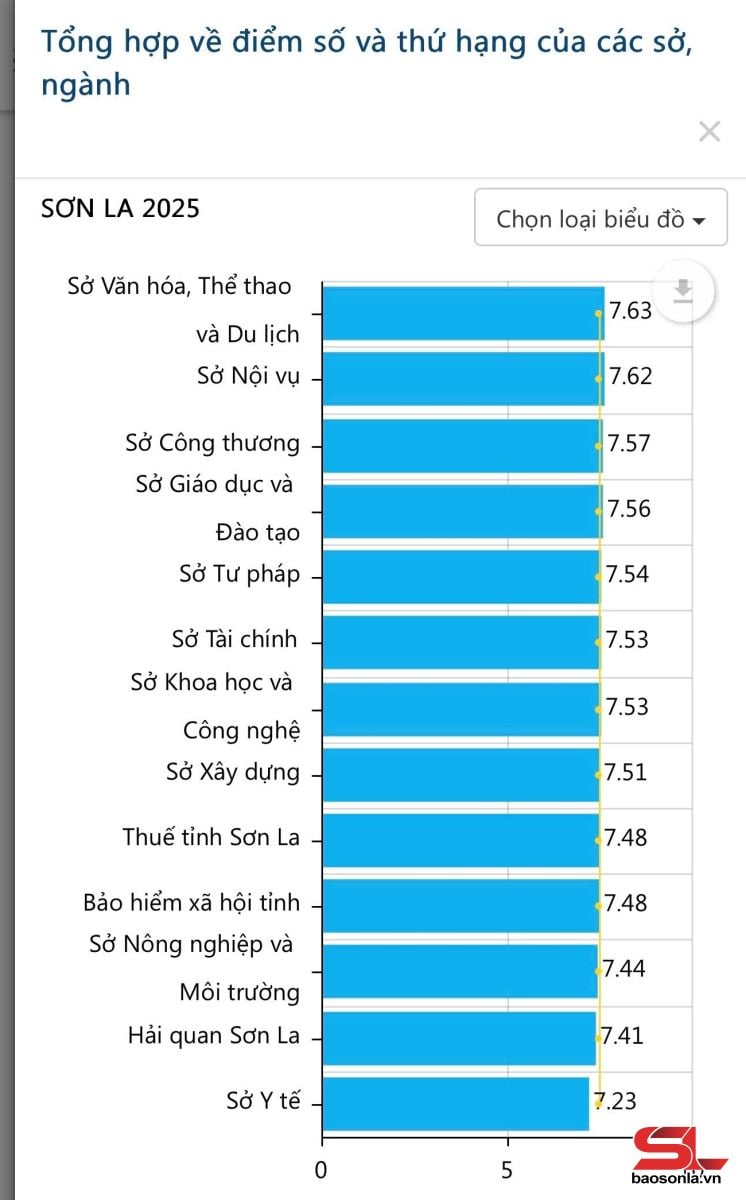This screenshot has height=1200, width=746.
Task: Download the chart using the arrow icon
Action: (683, 292)
